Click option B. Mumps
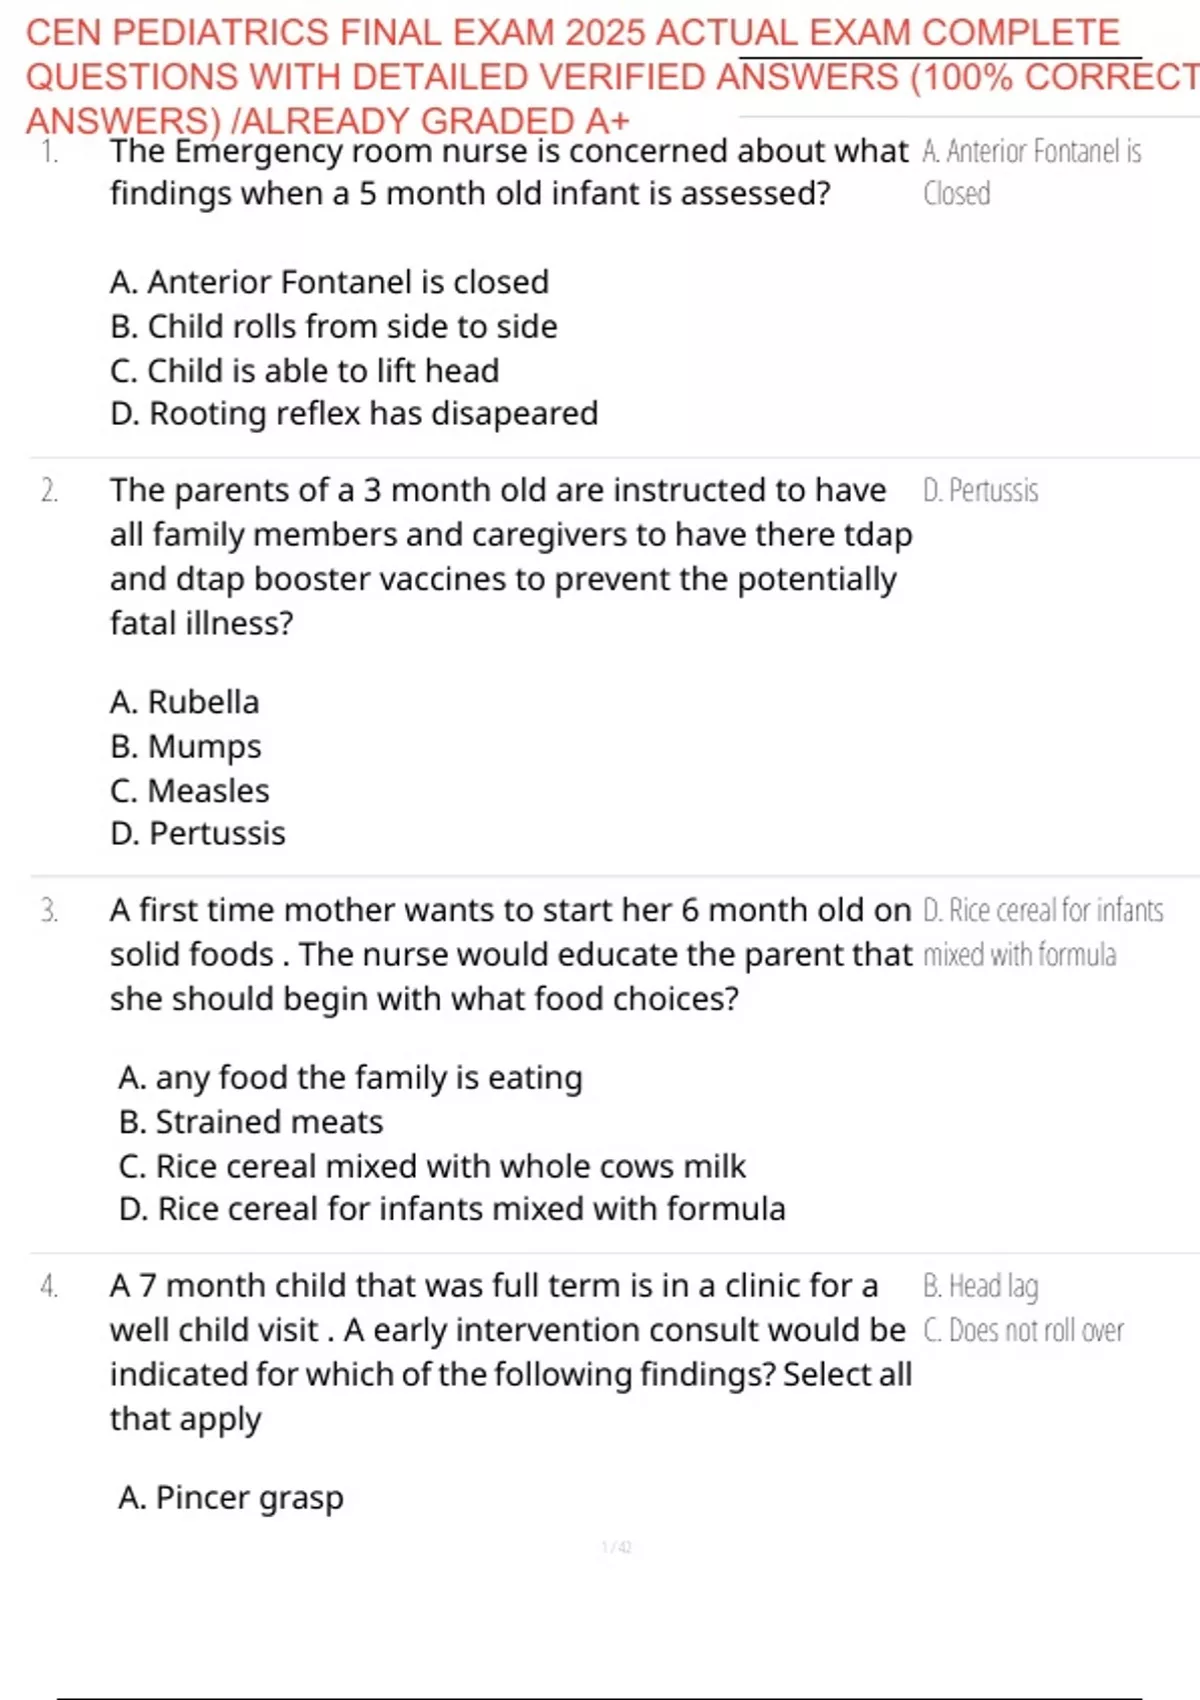Image resolution: width=1200 pixels, height=1700 pixels. pyautogui.click(x=185, y=746)
